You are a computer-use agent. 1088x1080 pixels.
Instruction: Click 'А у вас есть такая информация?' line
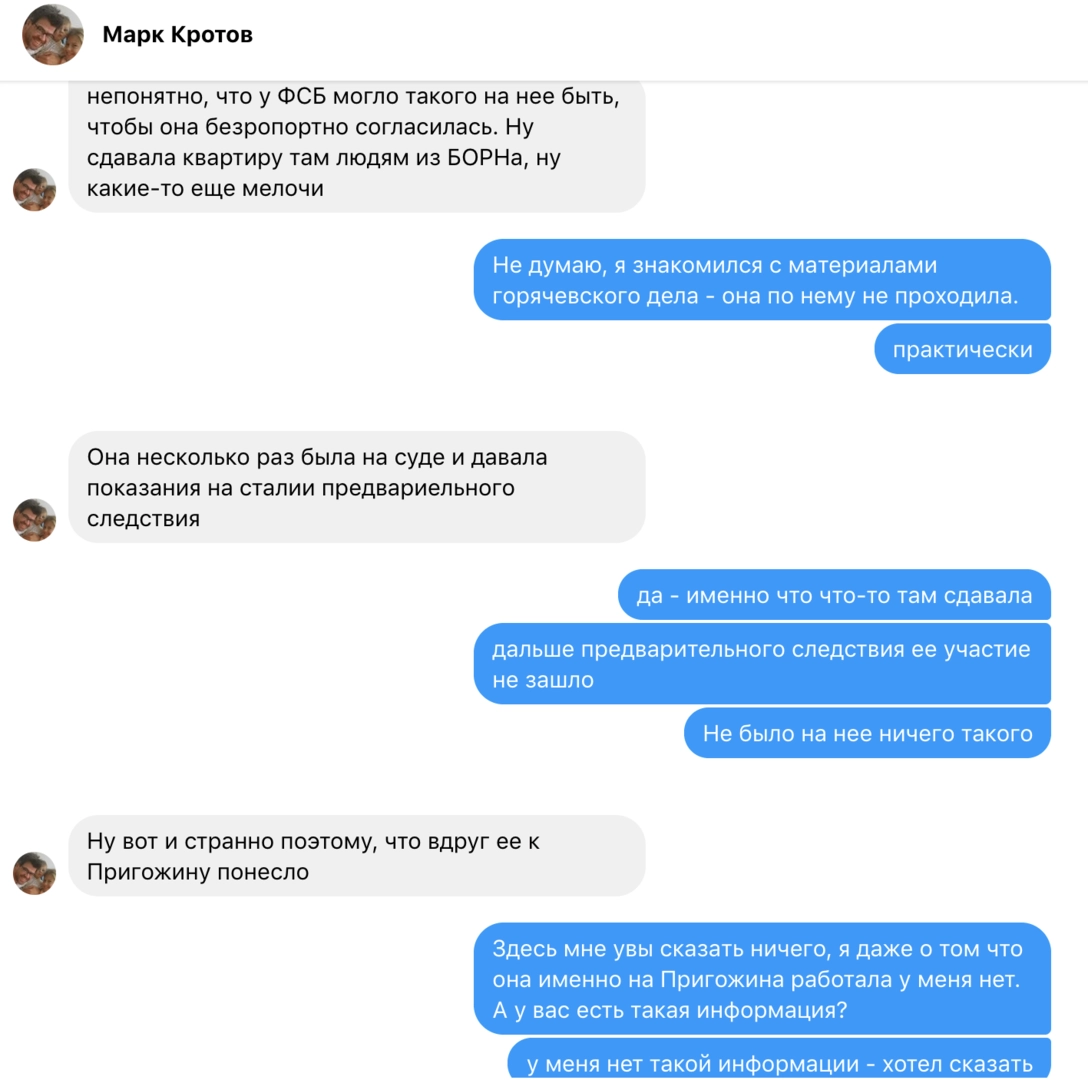(x=670, y=1010)
